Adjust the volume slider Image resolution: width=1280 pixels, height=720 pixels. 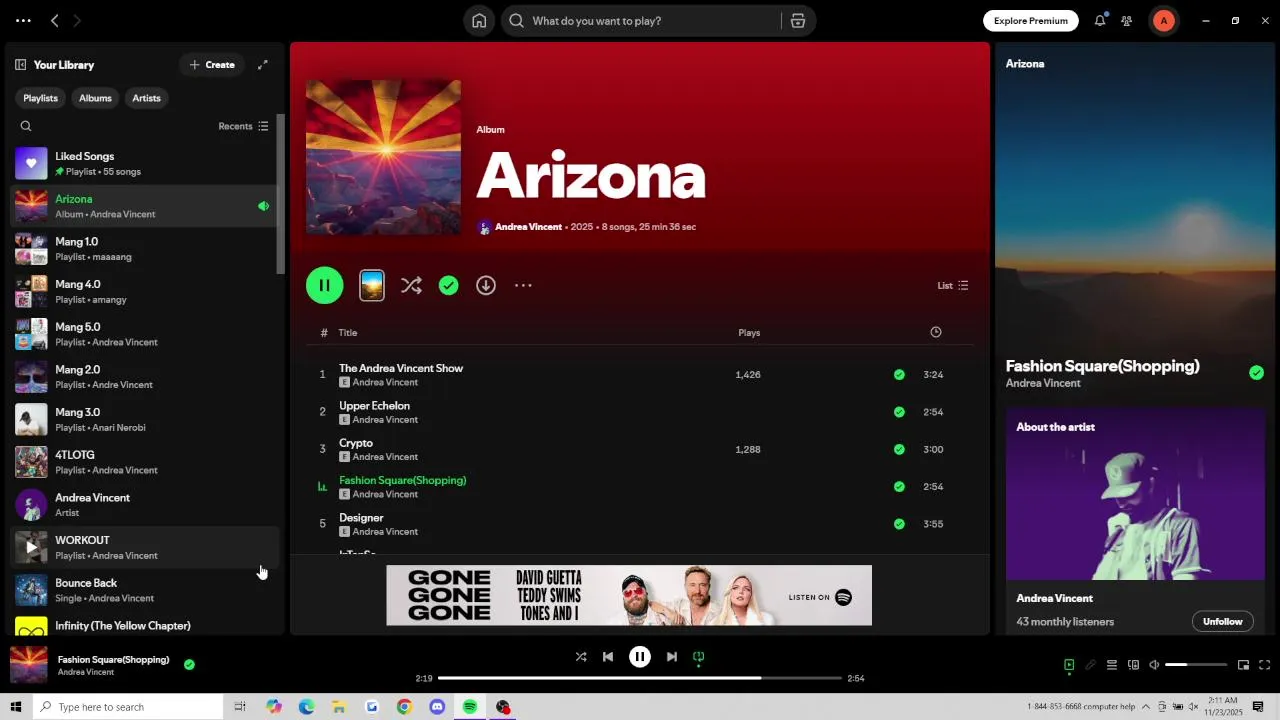click(1196, 665)
